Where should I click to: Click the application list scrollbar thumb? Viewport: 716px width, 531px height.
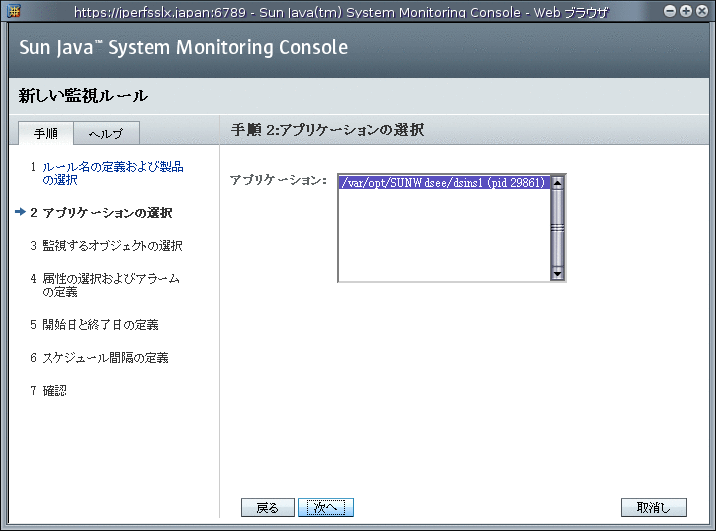tap(557, 228)
